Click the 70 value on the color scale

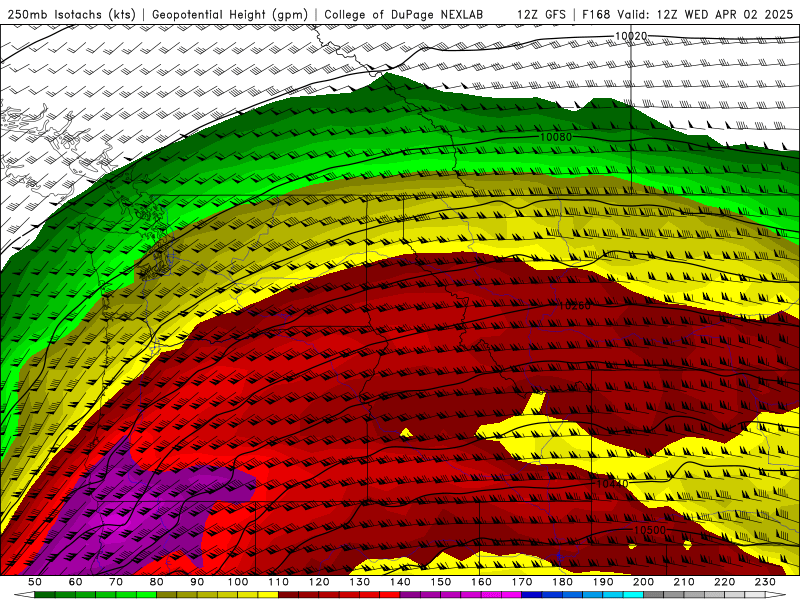116,582
